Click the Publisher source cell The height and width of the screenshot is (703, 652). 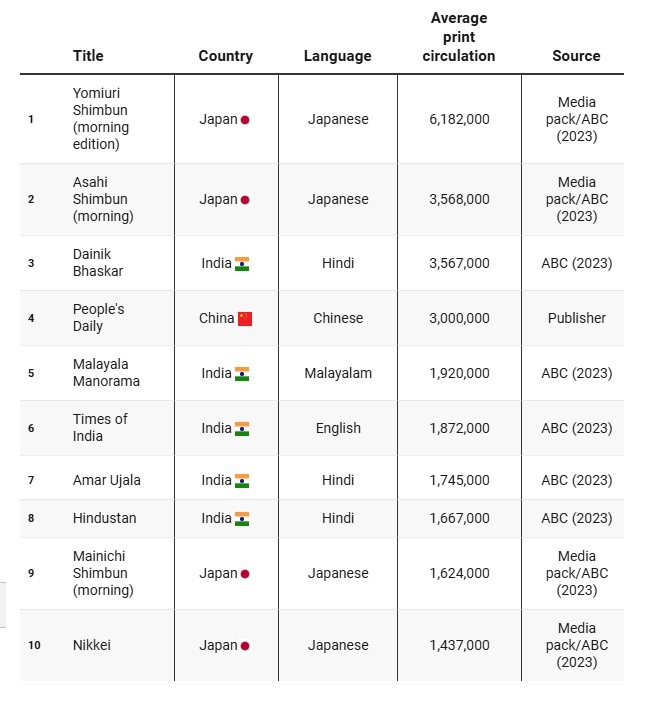[577, 318]
